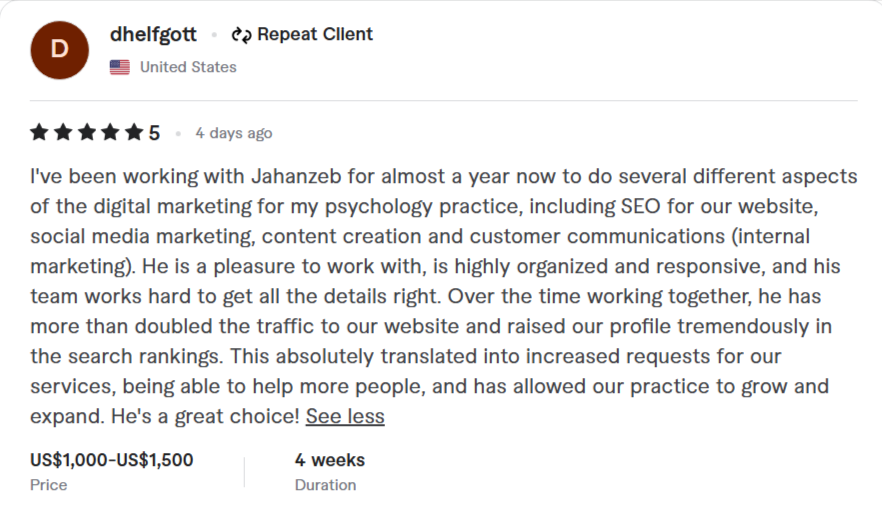
Task: Click the United States country text
Action: coord(188,67)
